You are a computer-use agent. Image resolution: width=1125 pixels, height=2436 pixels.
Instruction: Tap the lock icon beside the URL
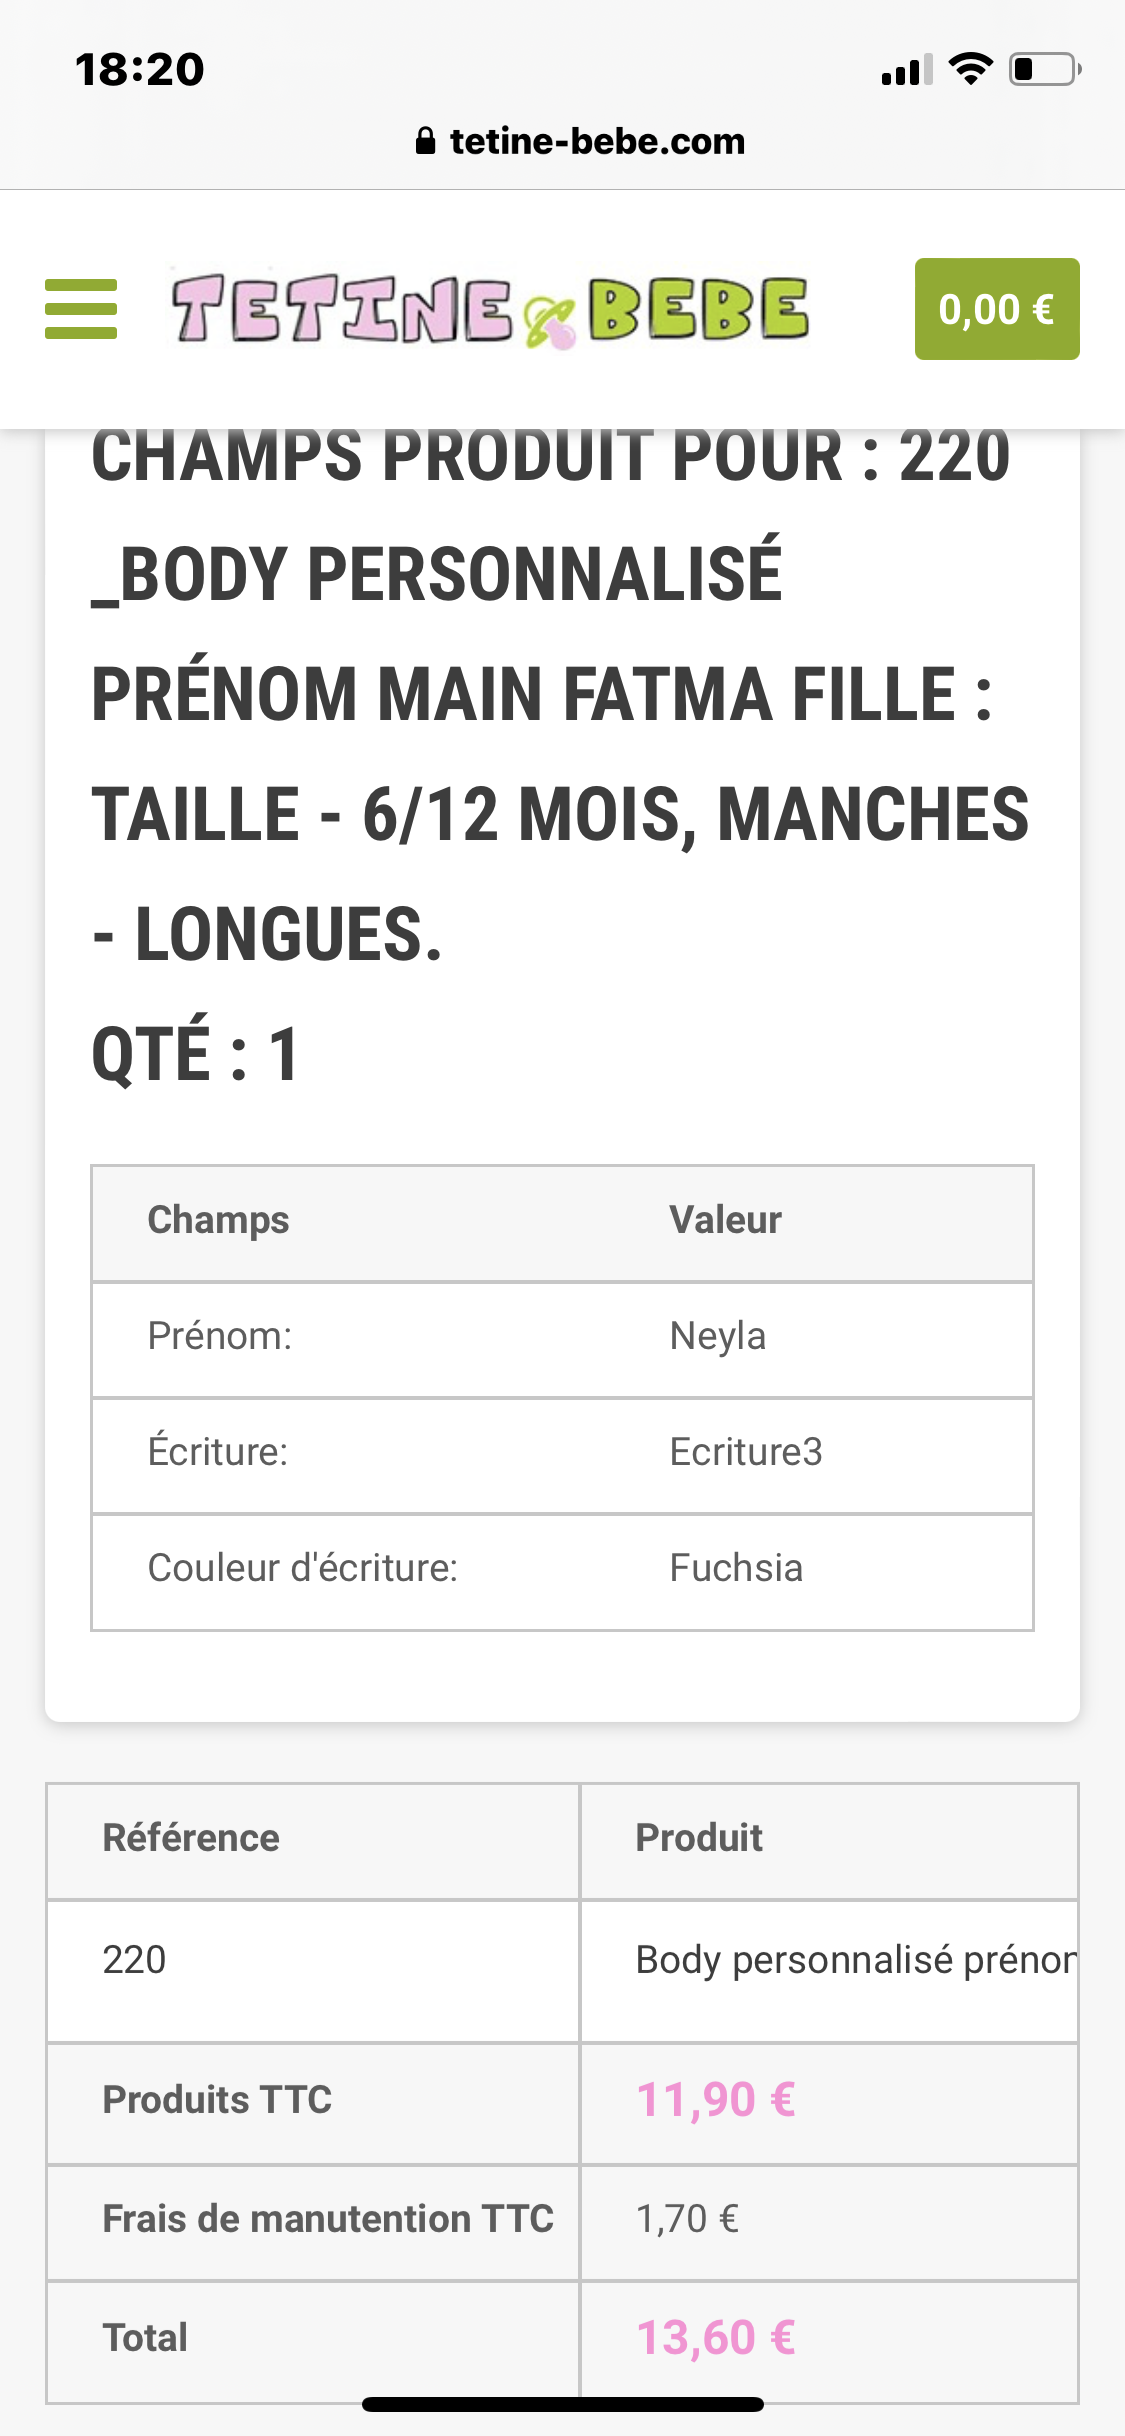[x=425, y=141]
